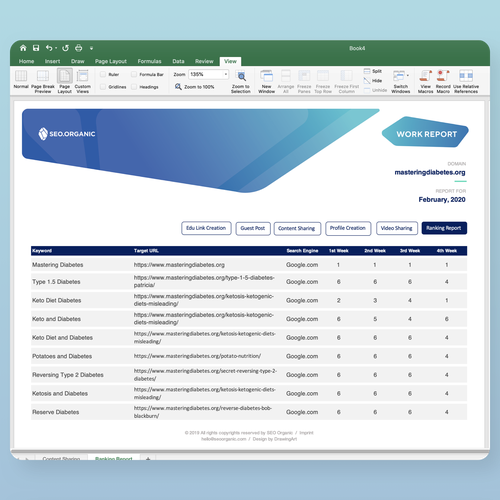Open the undo history dropdown arrow
500x500 pixels.
click(56, 48)
